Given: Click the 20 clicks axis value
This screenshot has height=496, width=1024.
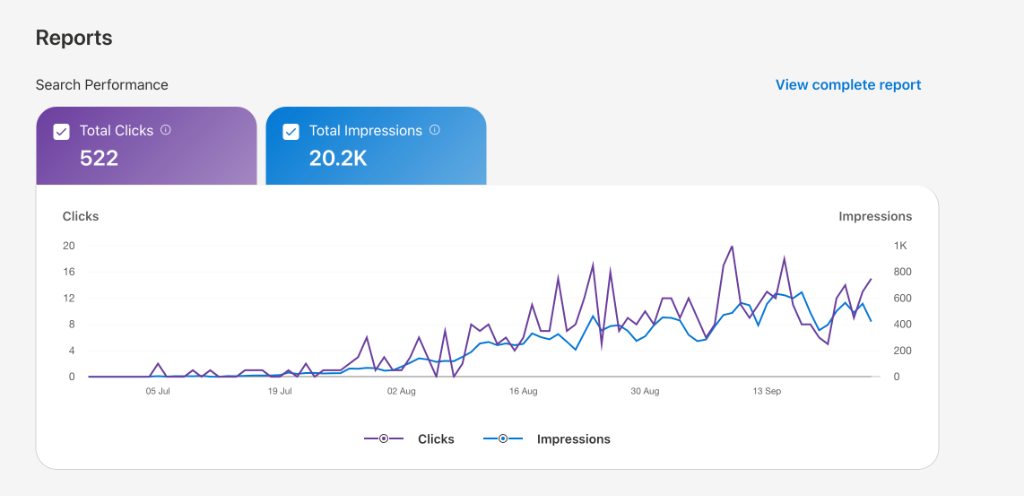Looking at the screenshot, I should [x=69, y=245].
